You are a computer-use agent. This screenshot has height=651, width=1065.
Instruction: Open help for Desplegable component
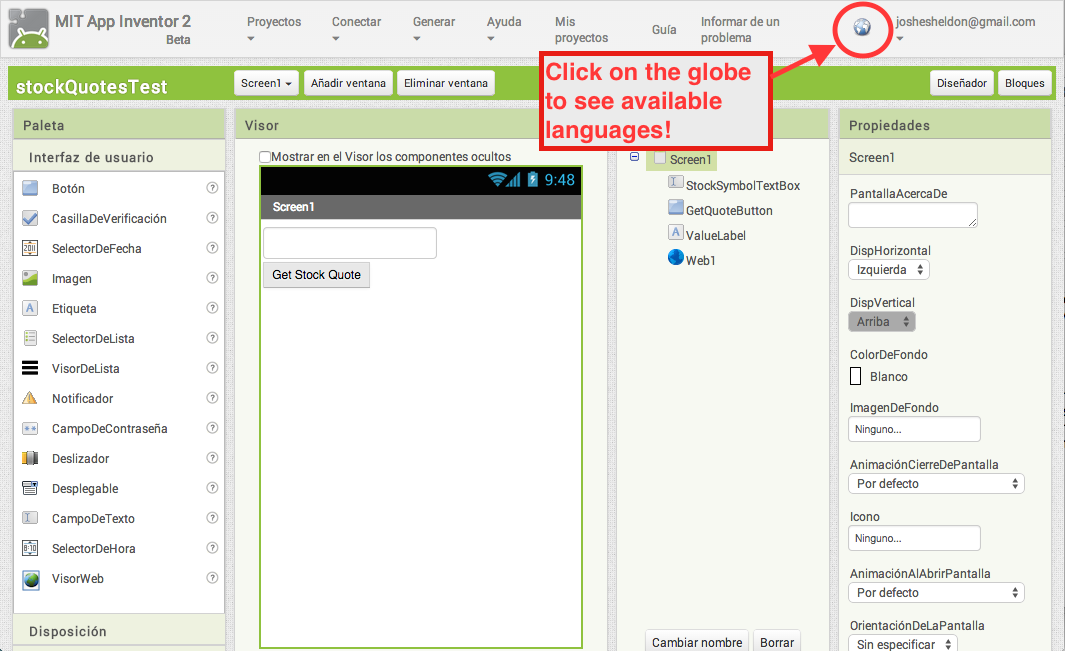point(212,487)
